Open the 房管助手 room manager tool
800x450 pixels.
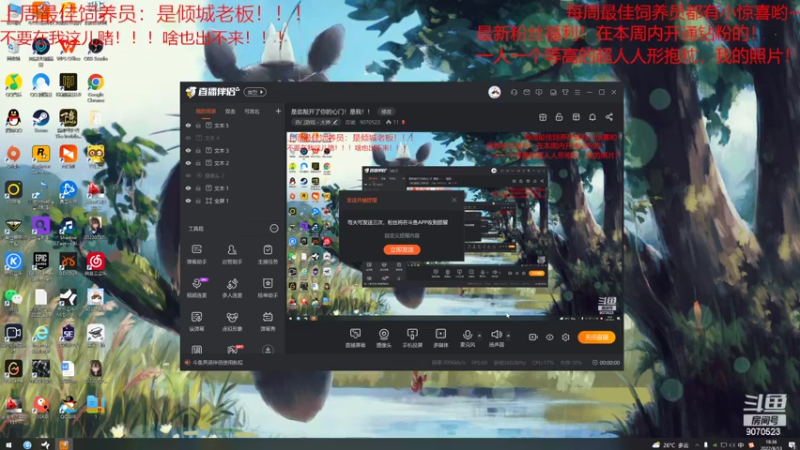(x=232, y=254)
